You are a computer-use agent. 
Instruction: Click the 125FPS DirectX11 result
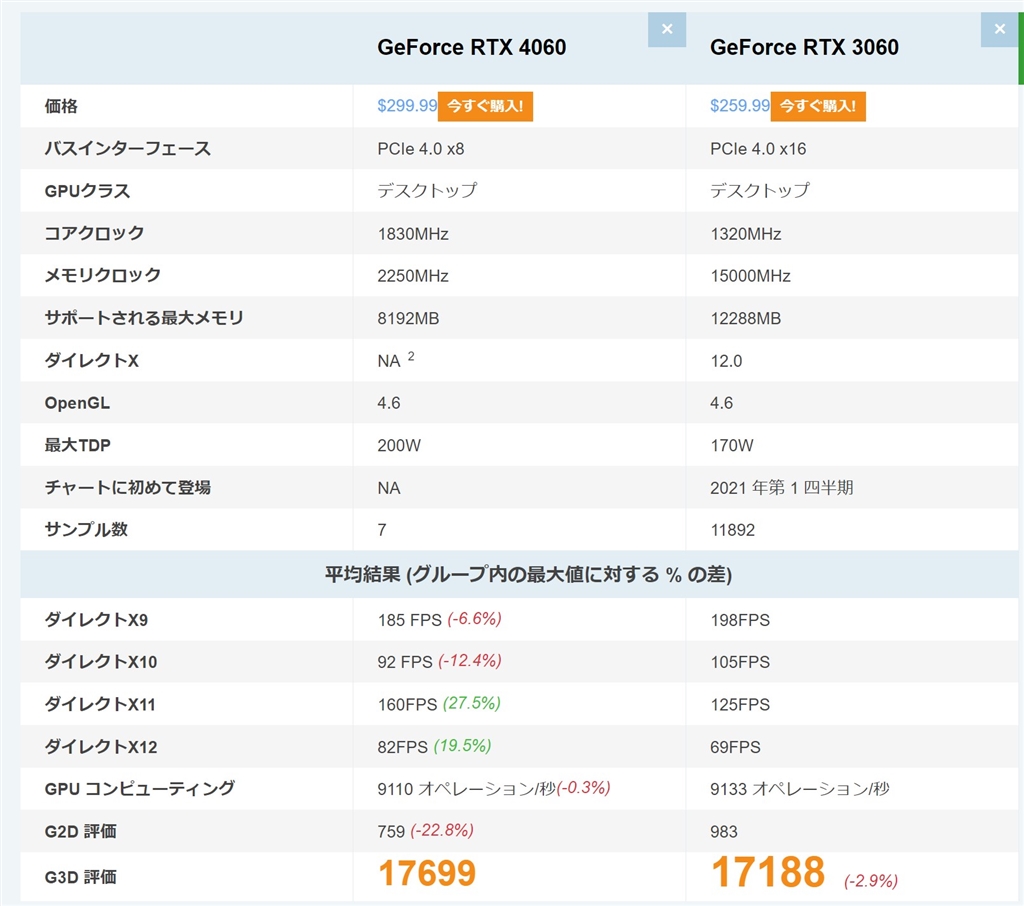point(740,705)
